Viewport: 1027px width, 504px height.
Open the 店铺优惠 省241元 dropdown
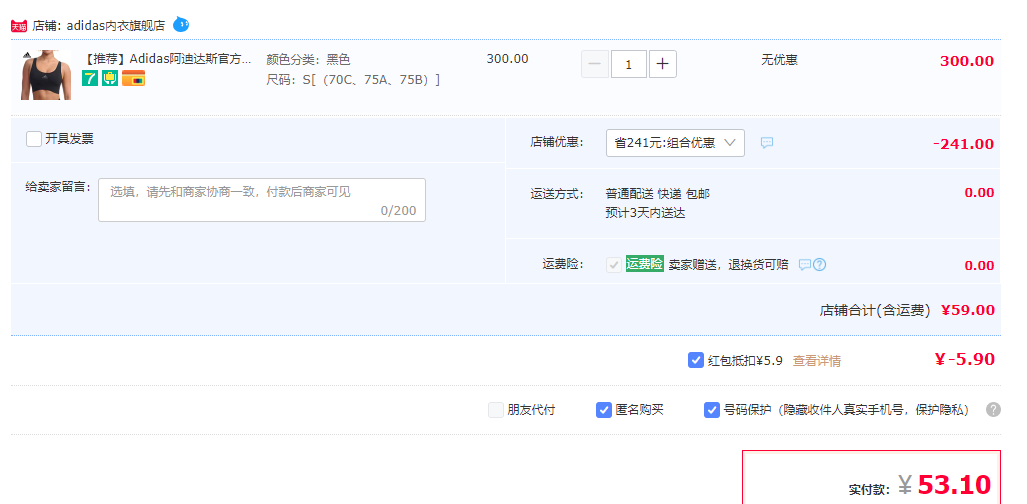(x=675, y=143)
